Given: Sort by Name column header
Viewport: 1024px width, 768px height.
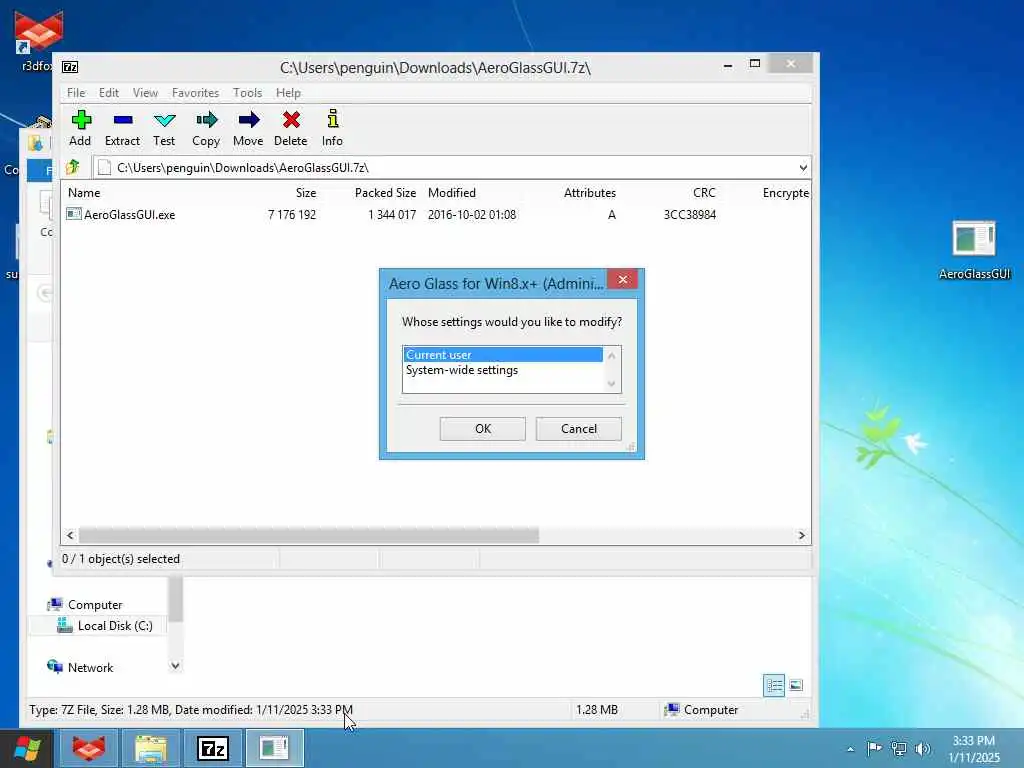Looking at the screenshot, I should click(84, 193).
